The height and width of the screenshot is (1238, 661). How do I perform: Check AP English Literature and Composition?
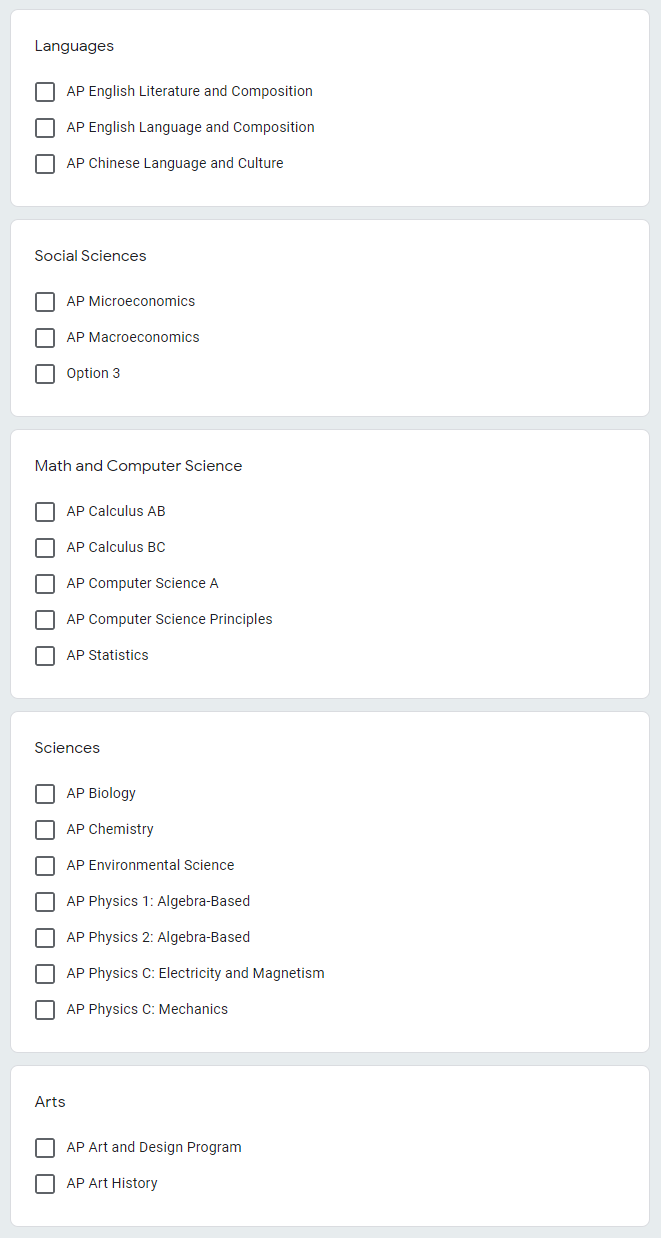(45, 92)
